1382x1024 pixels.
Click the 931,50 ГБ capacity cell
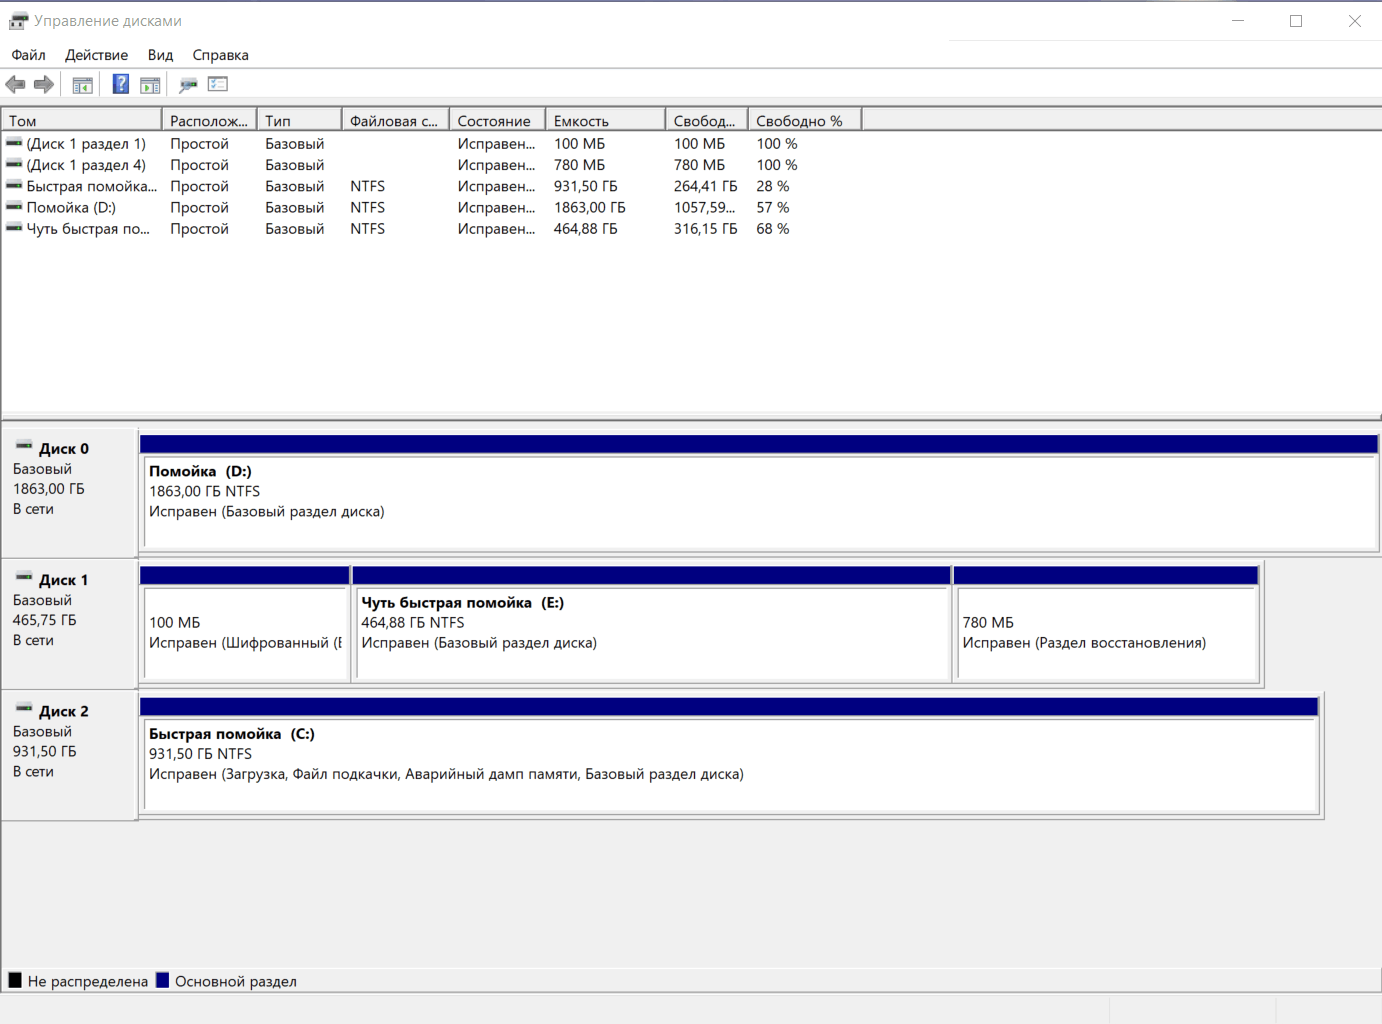tap(586, 186)
